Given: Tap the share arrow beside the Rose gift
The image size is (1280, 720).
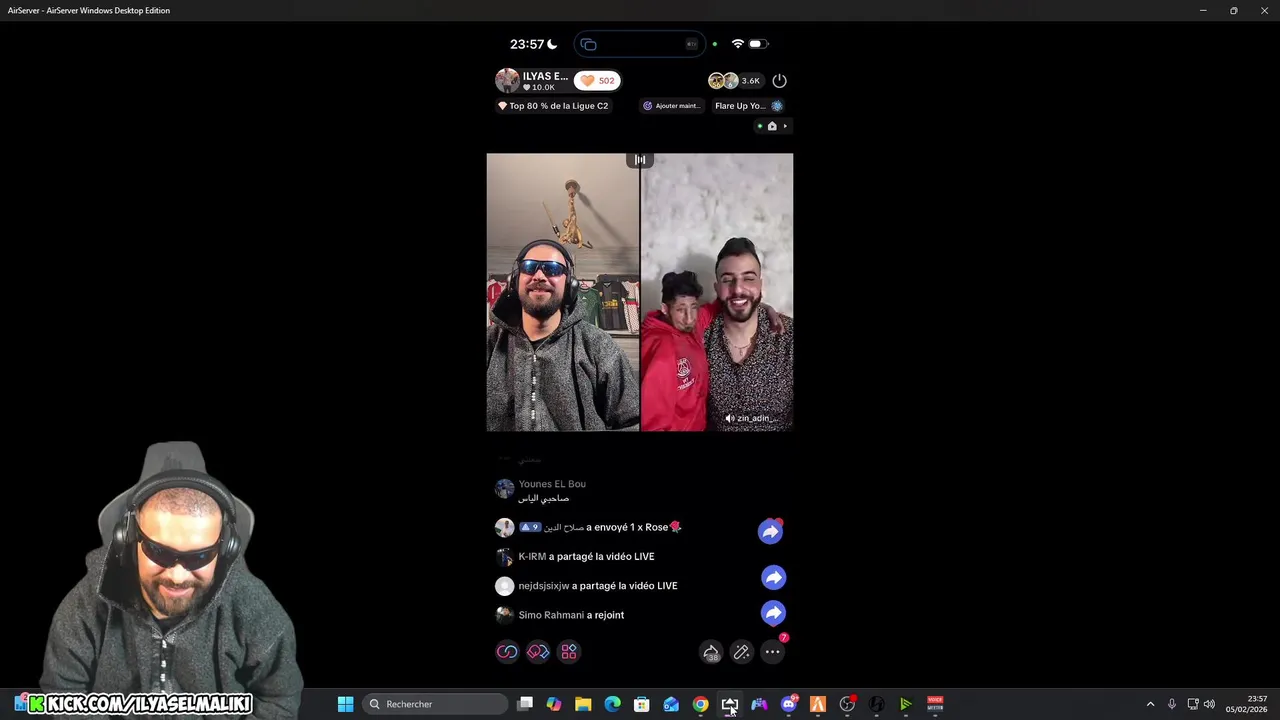Looking at the screenshot, I should coord(770,532).
